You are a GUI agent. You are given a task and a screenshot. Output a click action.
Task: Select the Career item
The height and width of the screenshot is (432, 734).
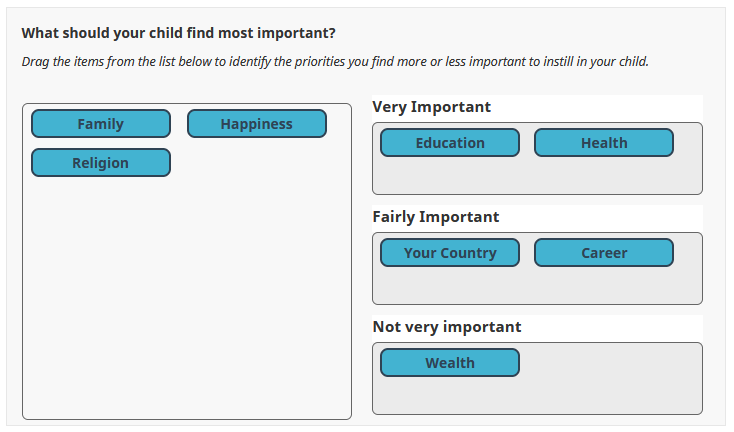coord(604,253)
